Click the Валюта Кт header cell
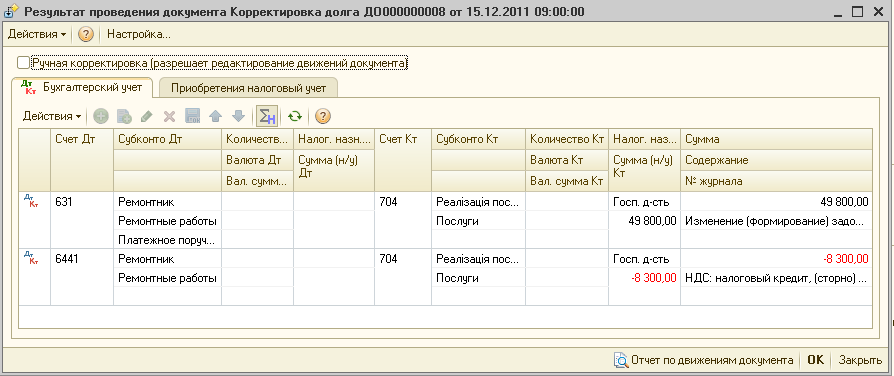The height and width of the screenshot is (376, 894). (567, 160)
